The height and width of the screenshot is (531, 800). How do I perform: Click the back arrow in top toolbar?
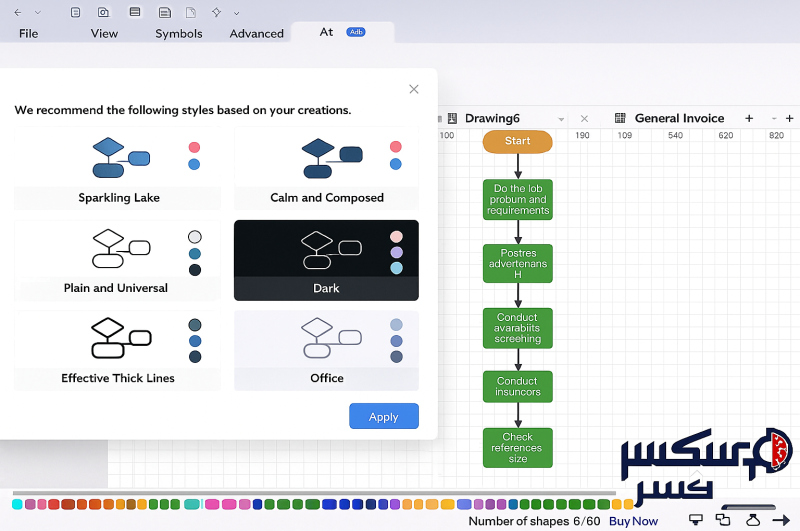click(x=18, y=12)
